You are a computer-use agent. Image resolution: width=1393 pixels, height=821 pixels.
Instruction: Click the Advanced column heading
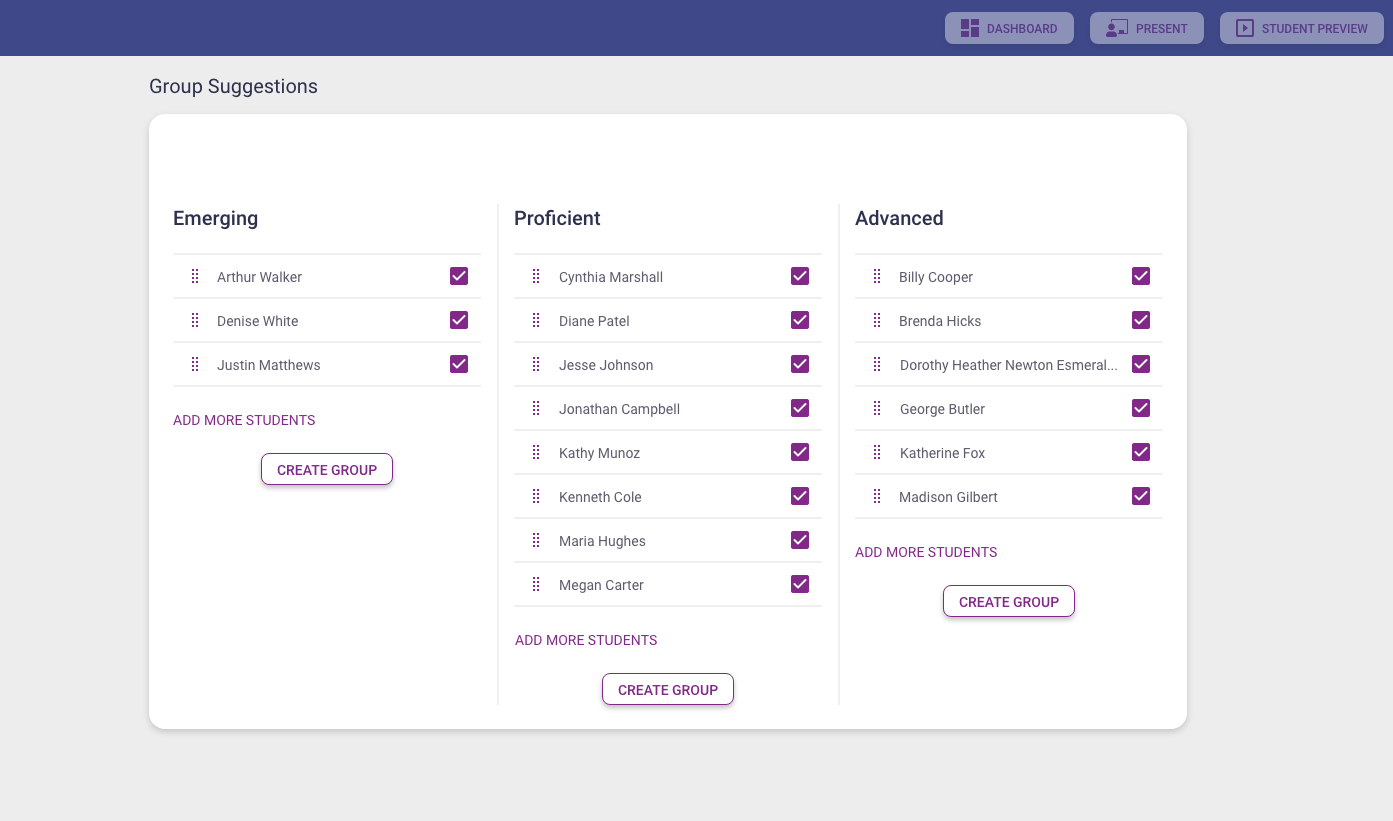click(899, 218)
